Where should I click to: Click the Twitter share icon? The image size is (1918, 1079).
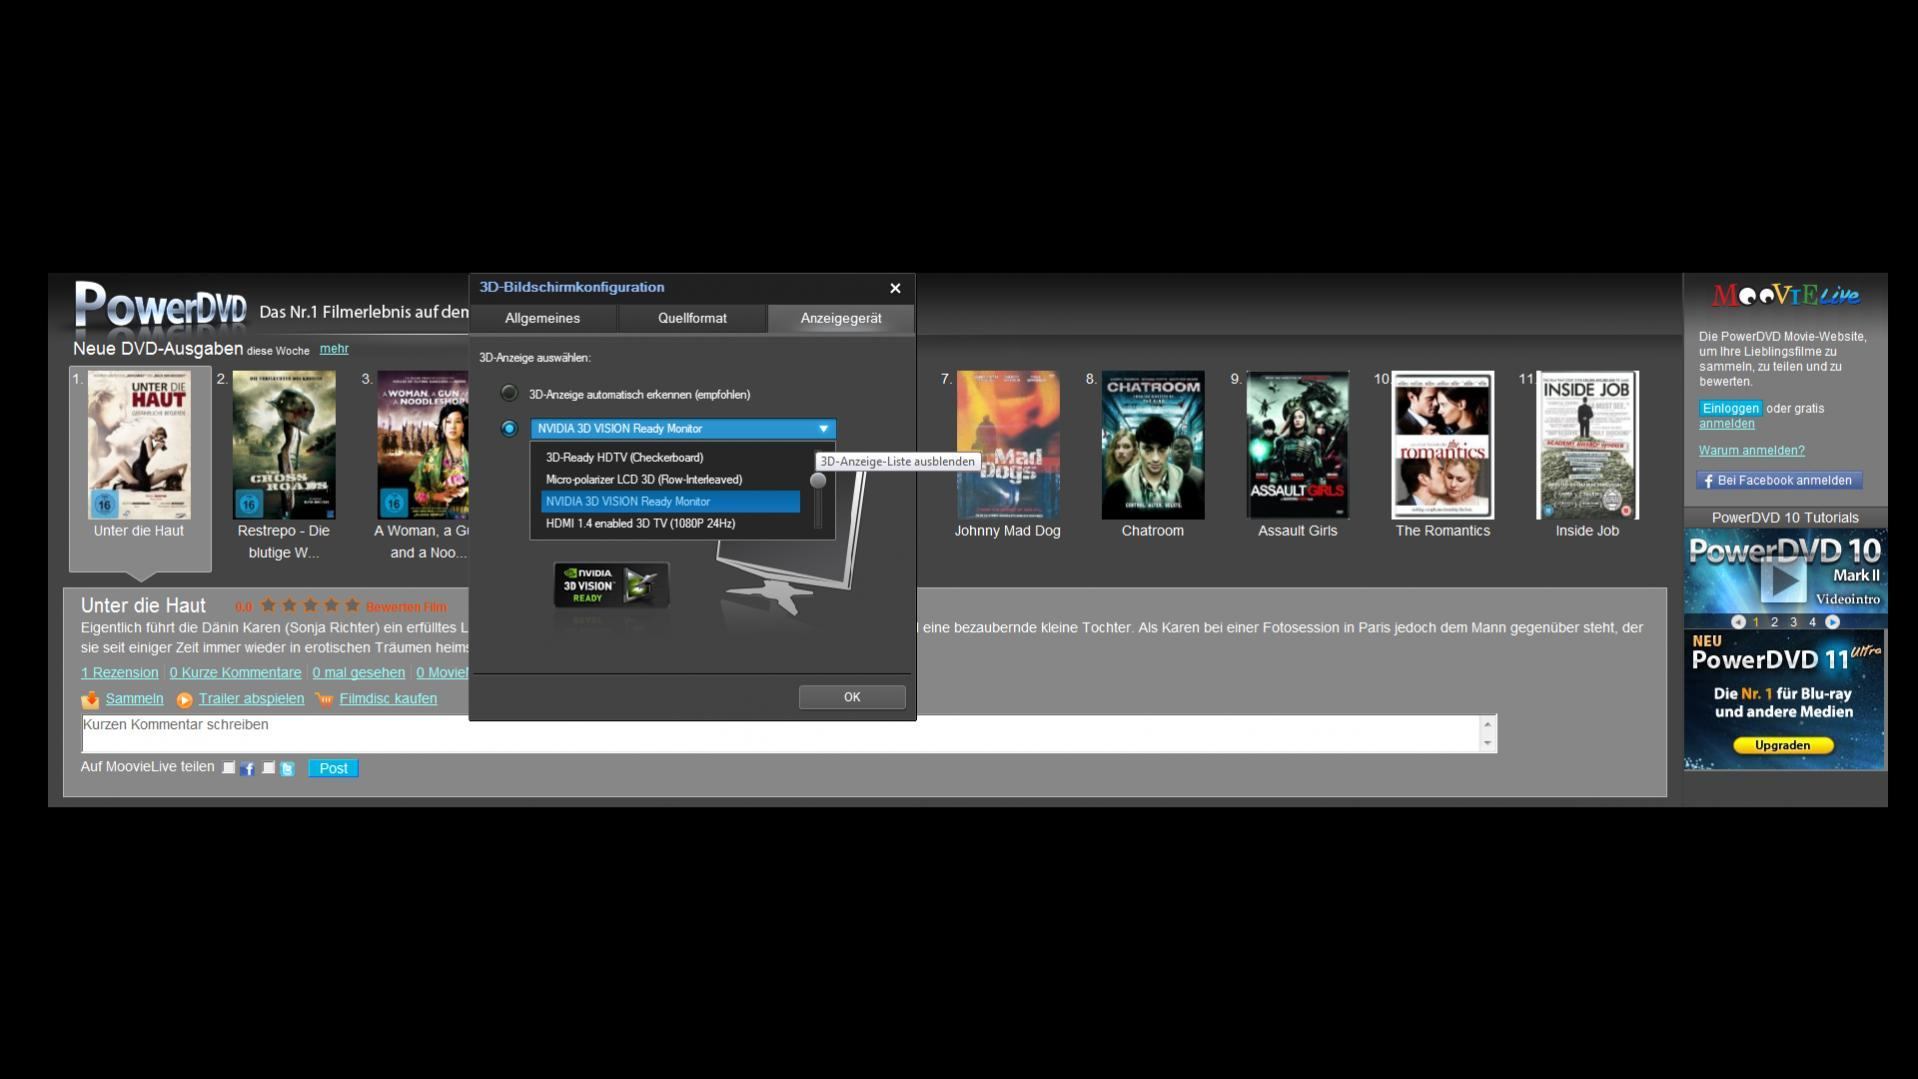(x=287, y=768)
